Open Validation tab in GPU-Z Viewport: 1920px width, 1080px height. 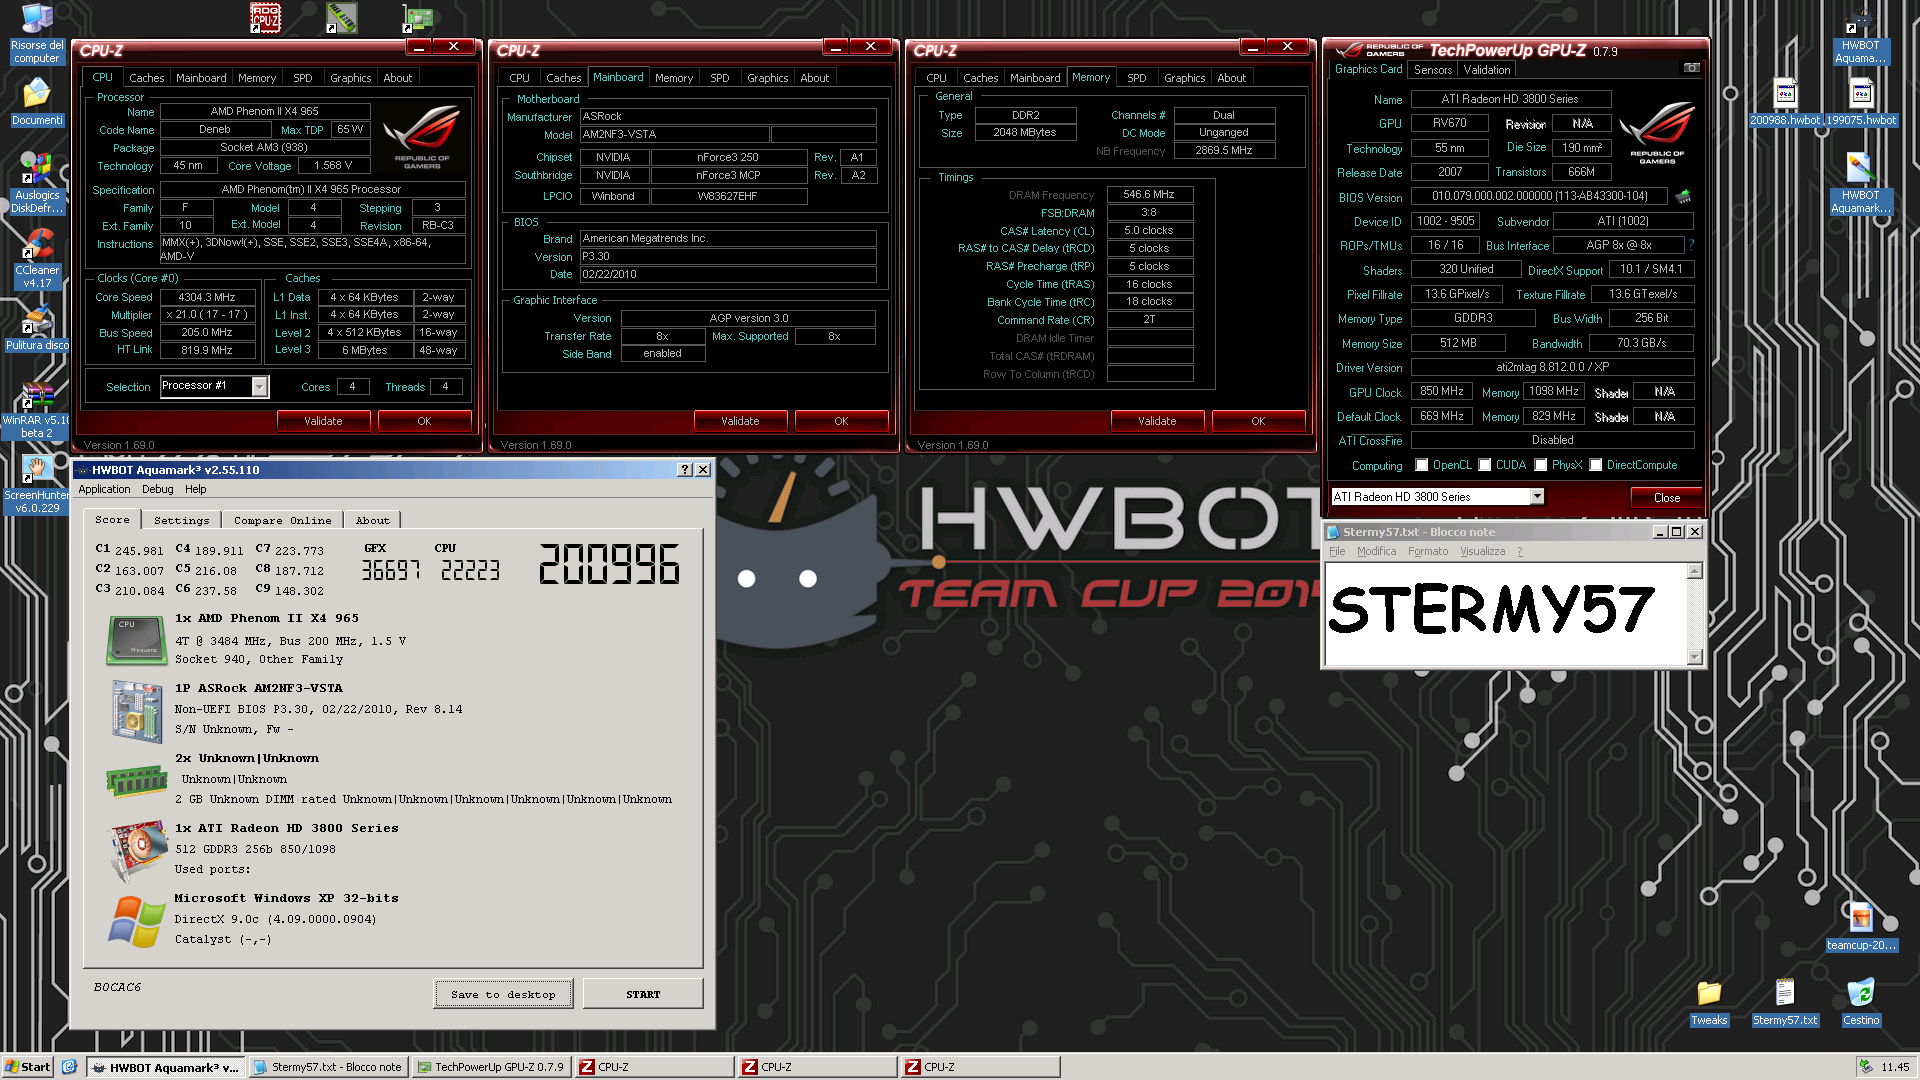(x=1486, y=70)
